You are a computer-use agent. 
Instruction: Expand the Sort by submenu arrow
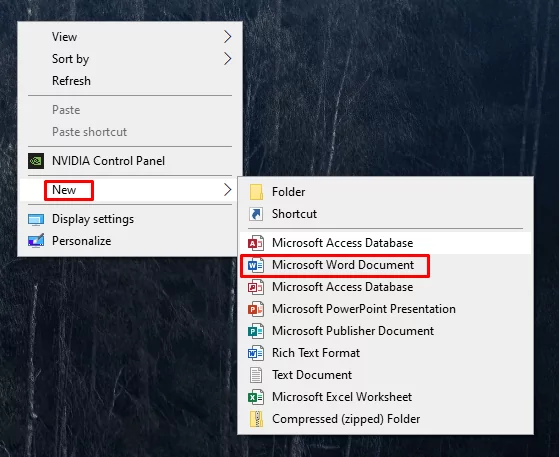point(227,59)
